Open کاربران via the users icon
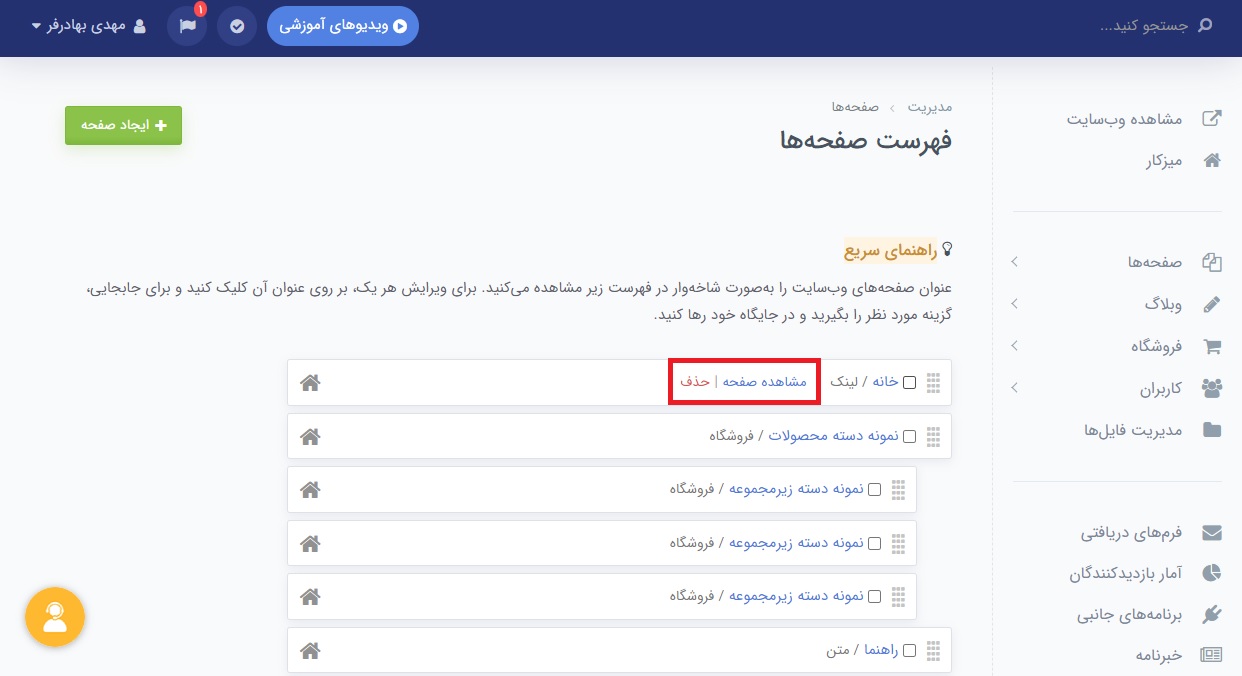The height and width of the screenshot is (676, 1242). tap(1211, 388)
